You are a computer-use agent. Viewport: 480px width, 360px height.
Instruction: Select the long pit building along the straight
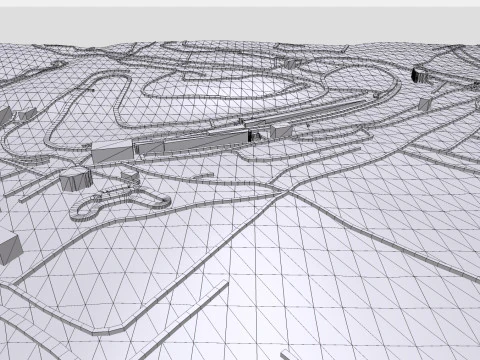[193, 142]
